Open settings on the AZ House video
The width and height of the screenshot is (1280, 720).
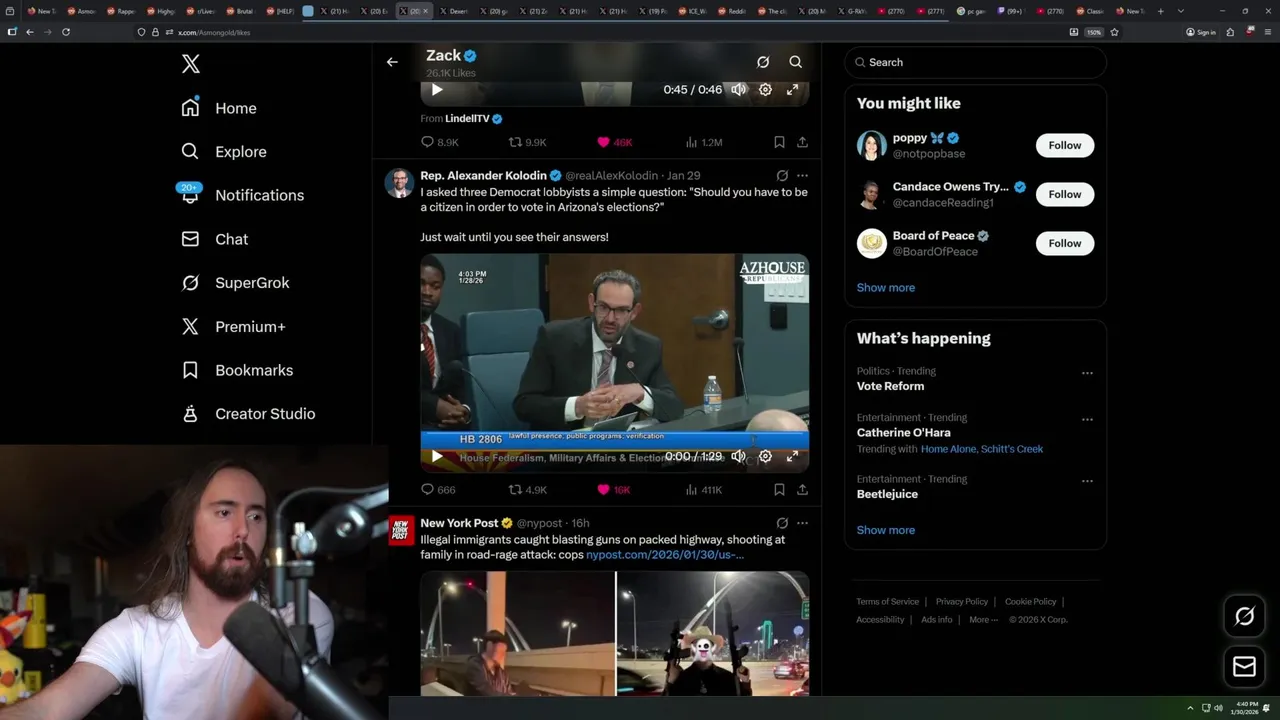coord(765,457)
